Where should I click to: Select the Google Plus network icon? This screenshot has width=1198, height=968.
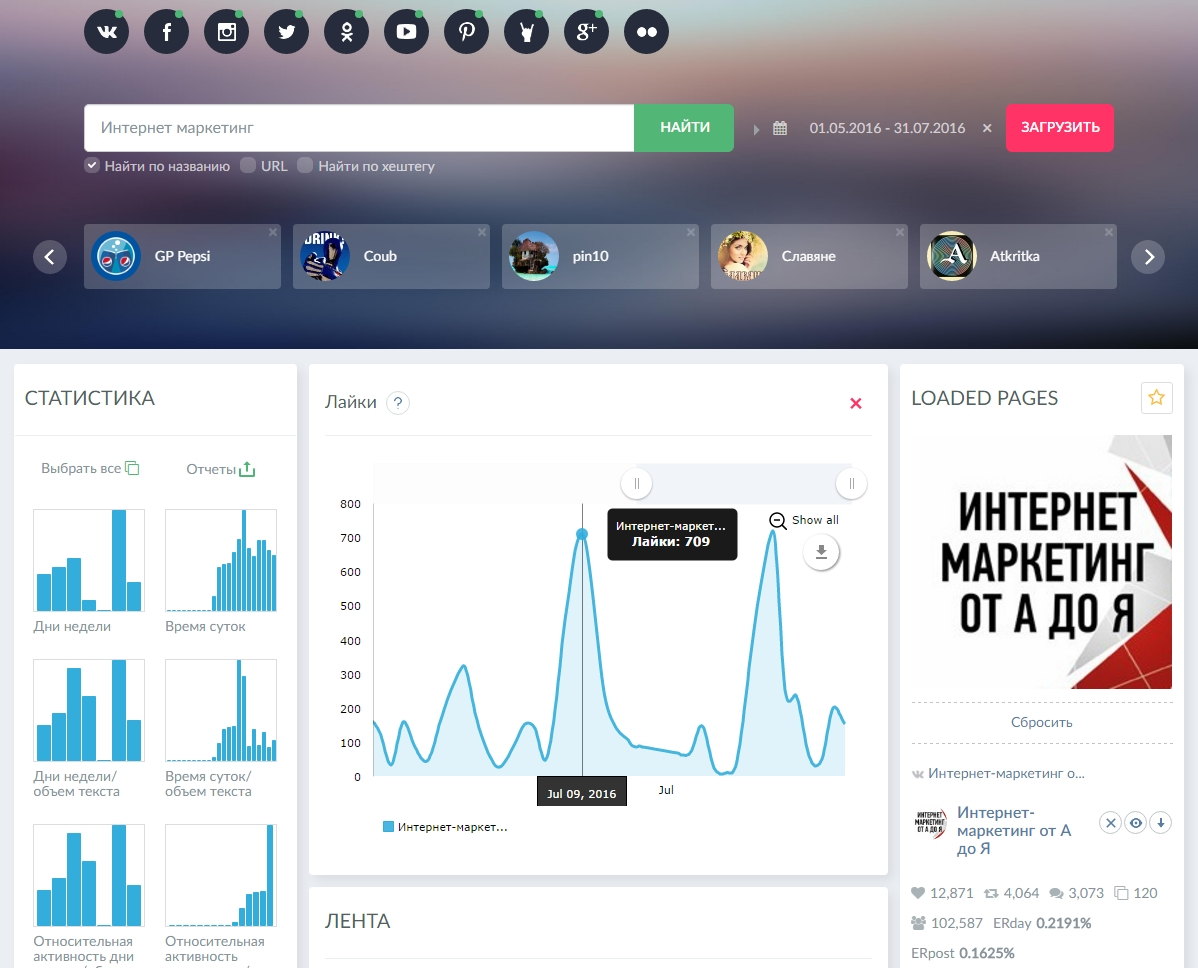586,32
